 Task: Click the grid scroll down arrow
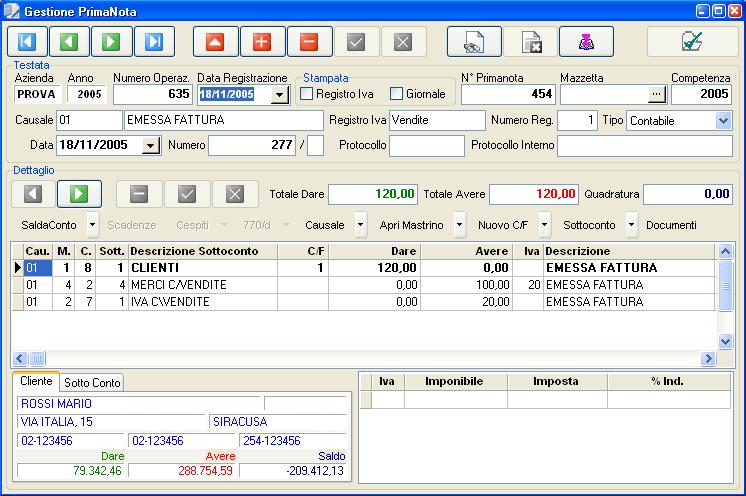725,341
